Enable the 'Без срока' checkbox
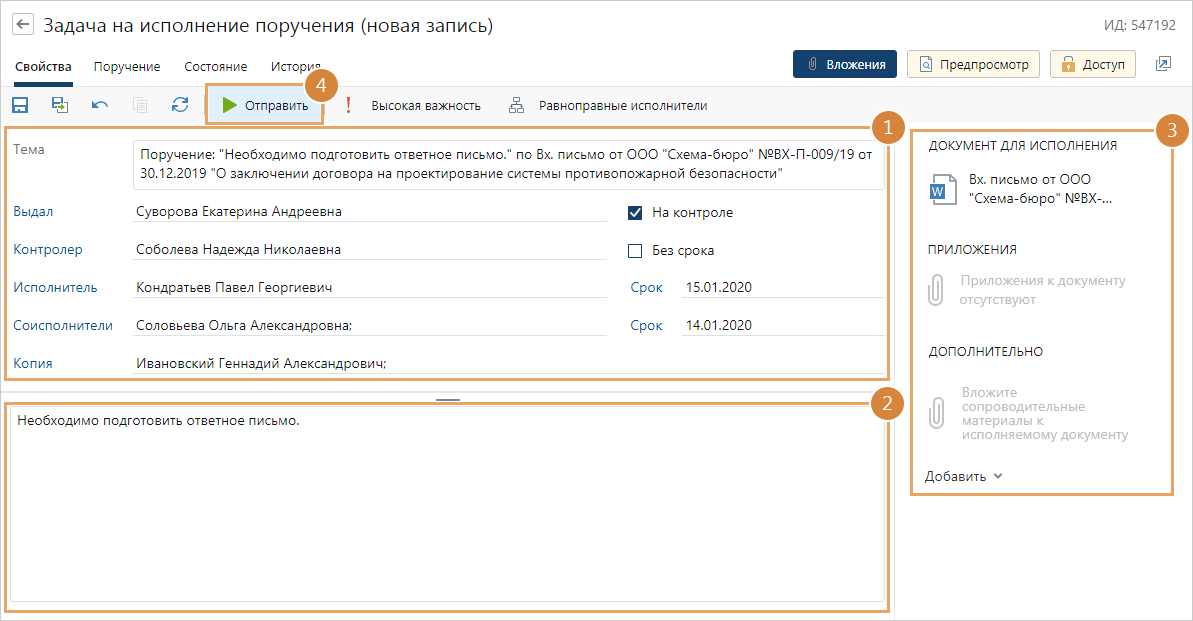Screen dimensions: 1193x621 634,251
